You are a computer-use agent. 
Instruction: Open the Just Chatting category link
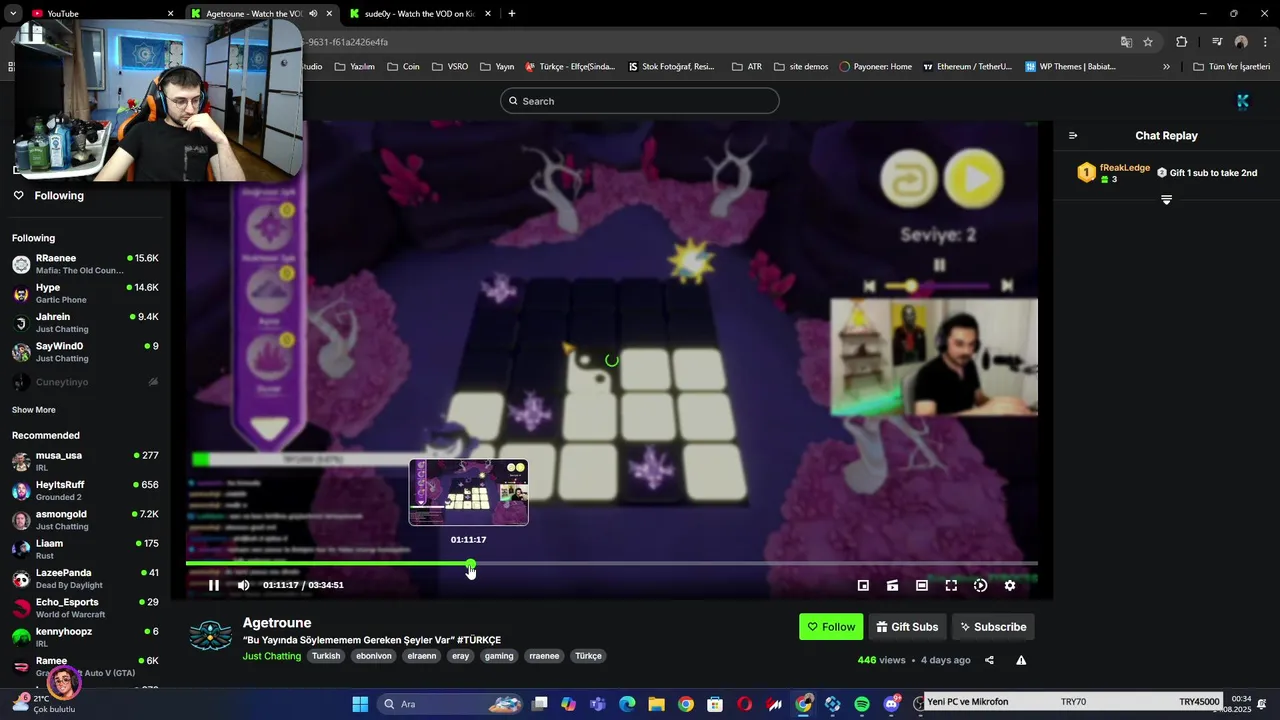272,656
